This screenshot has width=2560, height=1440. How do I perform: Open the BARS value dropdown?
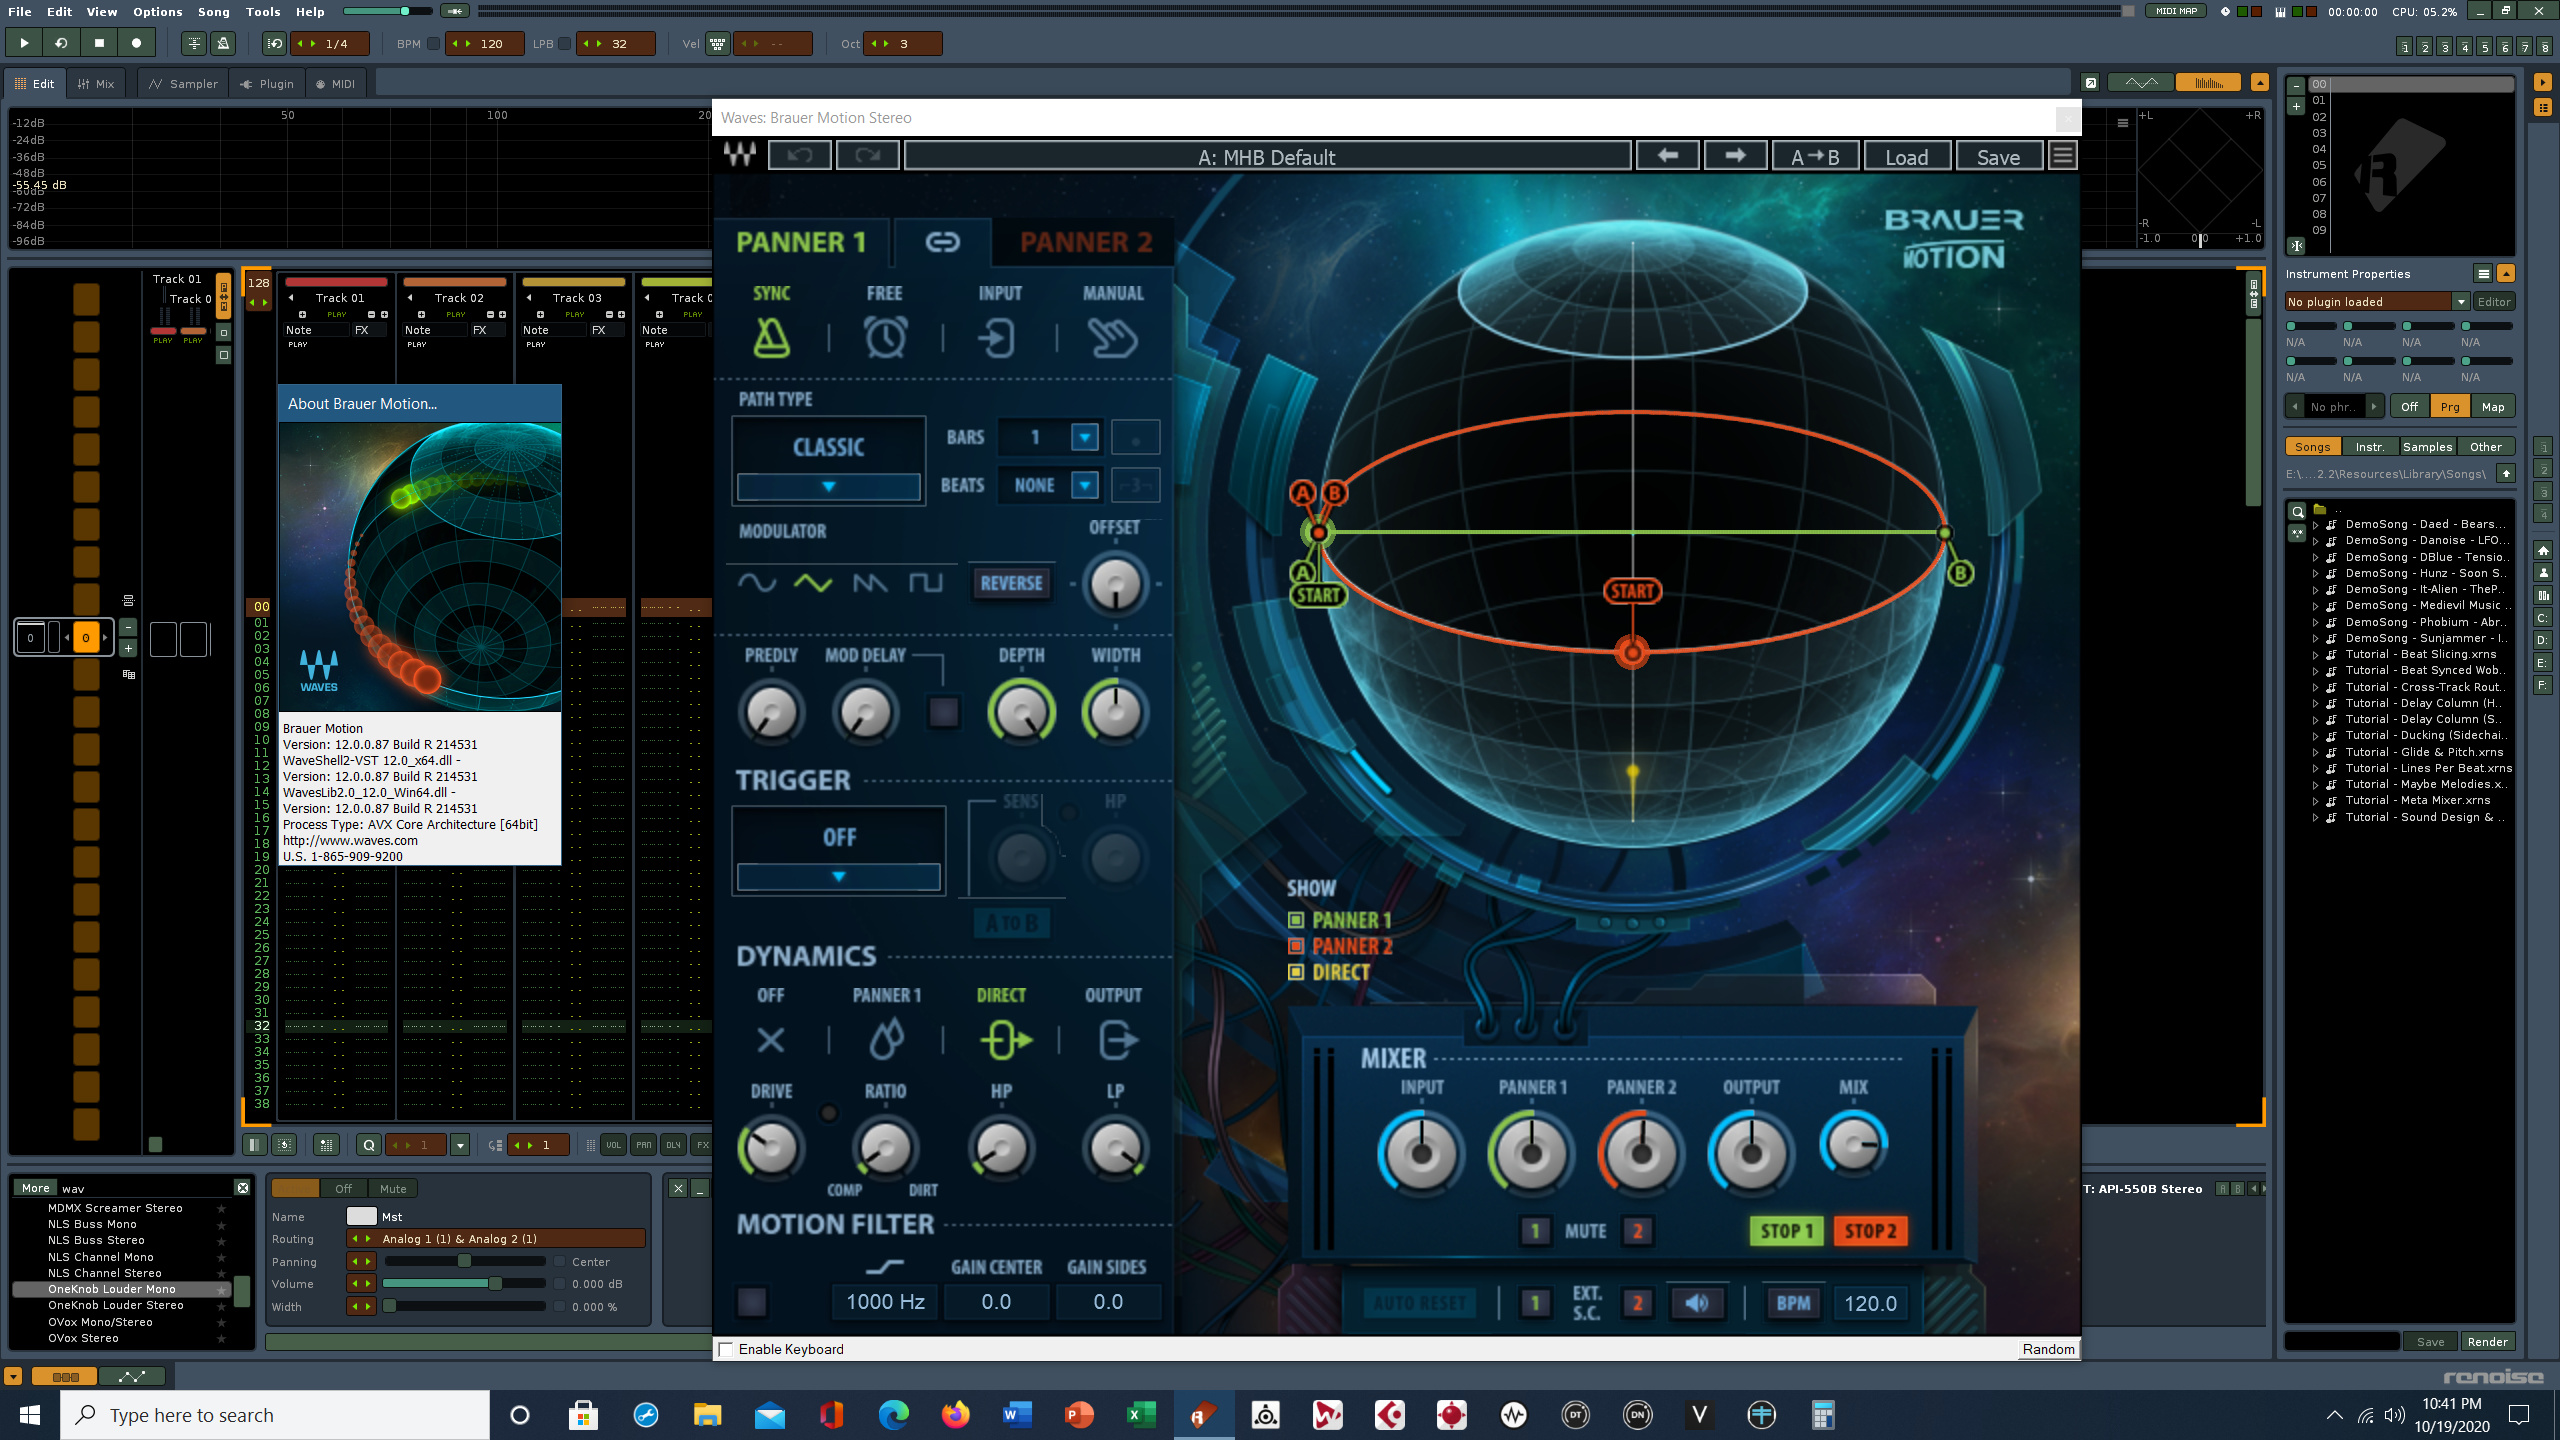click(x=1084, y=437)
